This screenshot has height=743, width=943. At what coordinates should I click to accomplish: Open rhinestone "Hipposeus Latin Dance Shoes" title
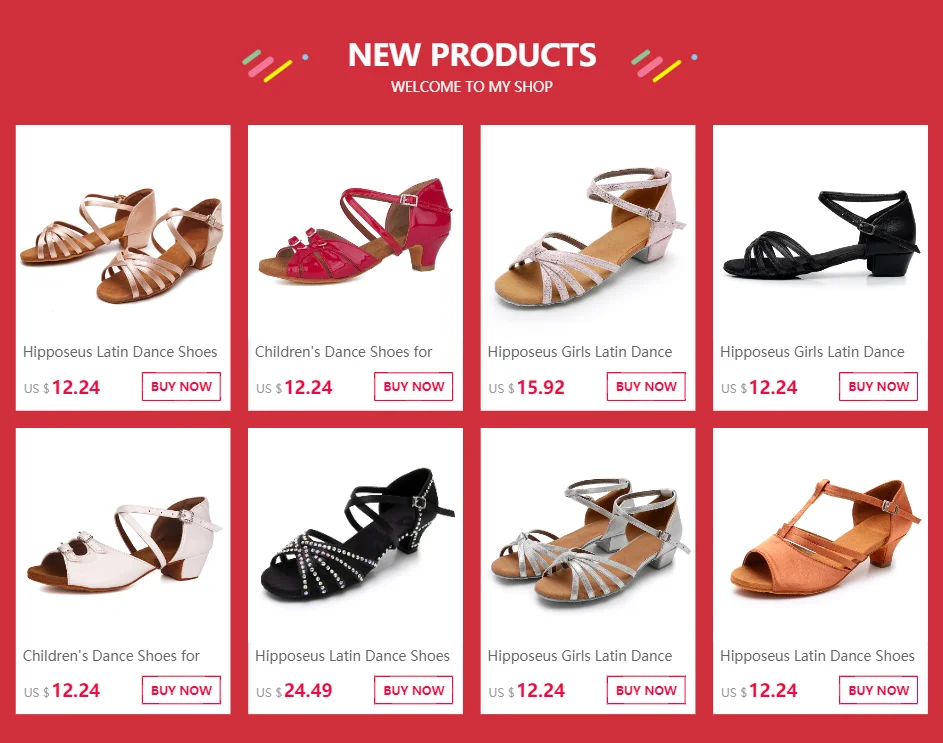pos(352,656)
